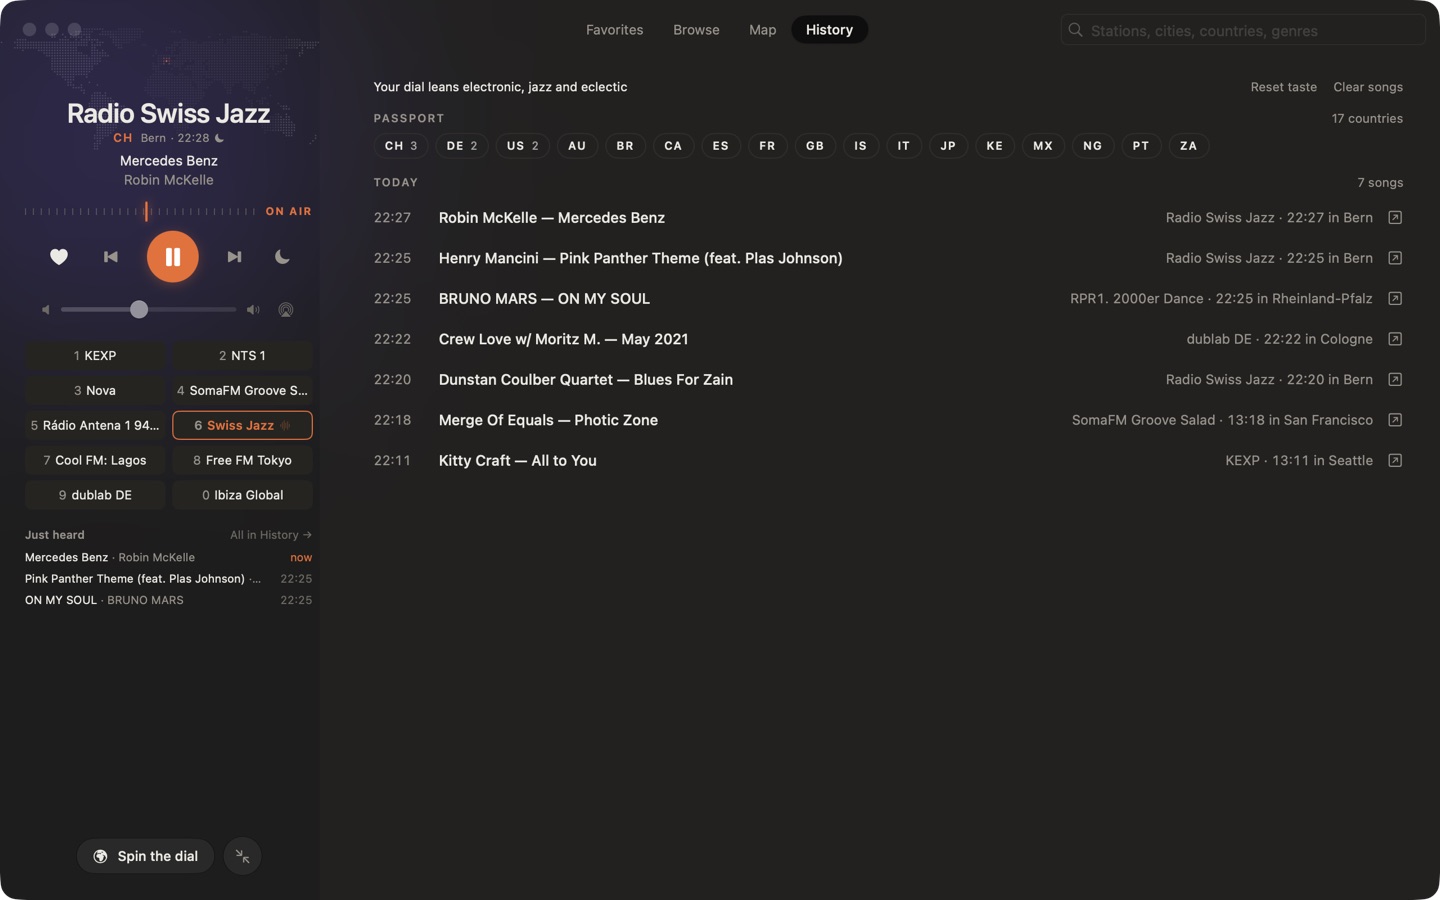1440x900 pixels.
Task: Select the US passport country chip
Action: tap(523, 146)
